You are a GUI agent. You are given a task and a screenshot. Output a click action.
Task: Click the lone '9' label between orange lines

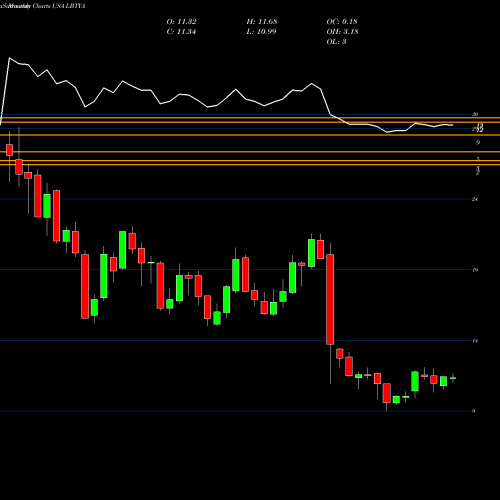(478, 143)
